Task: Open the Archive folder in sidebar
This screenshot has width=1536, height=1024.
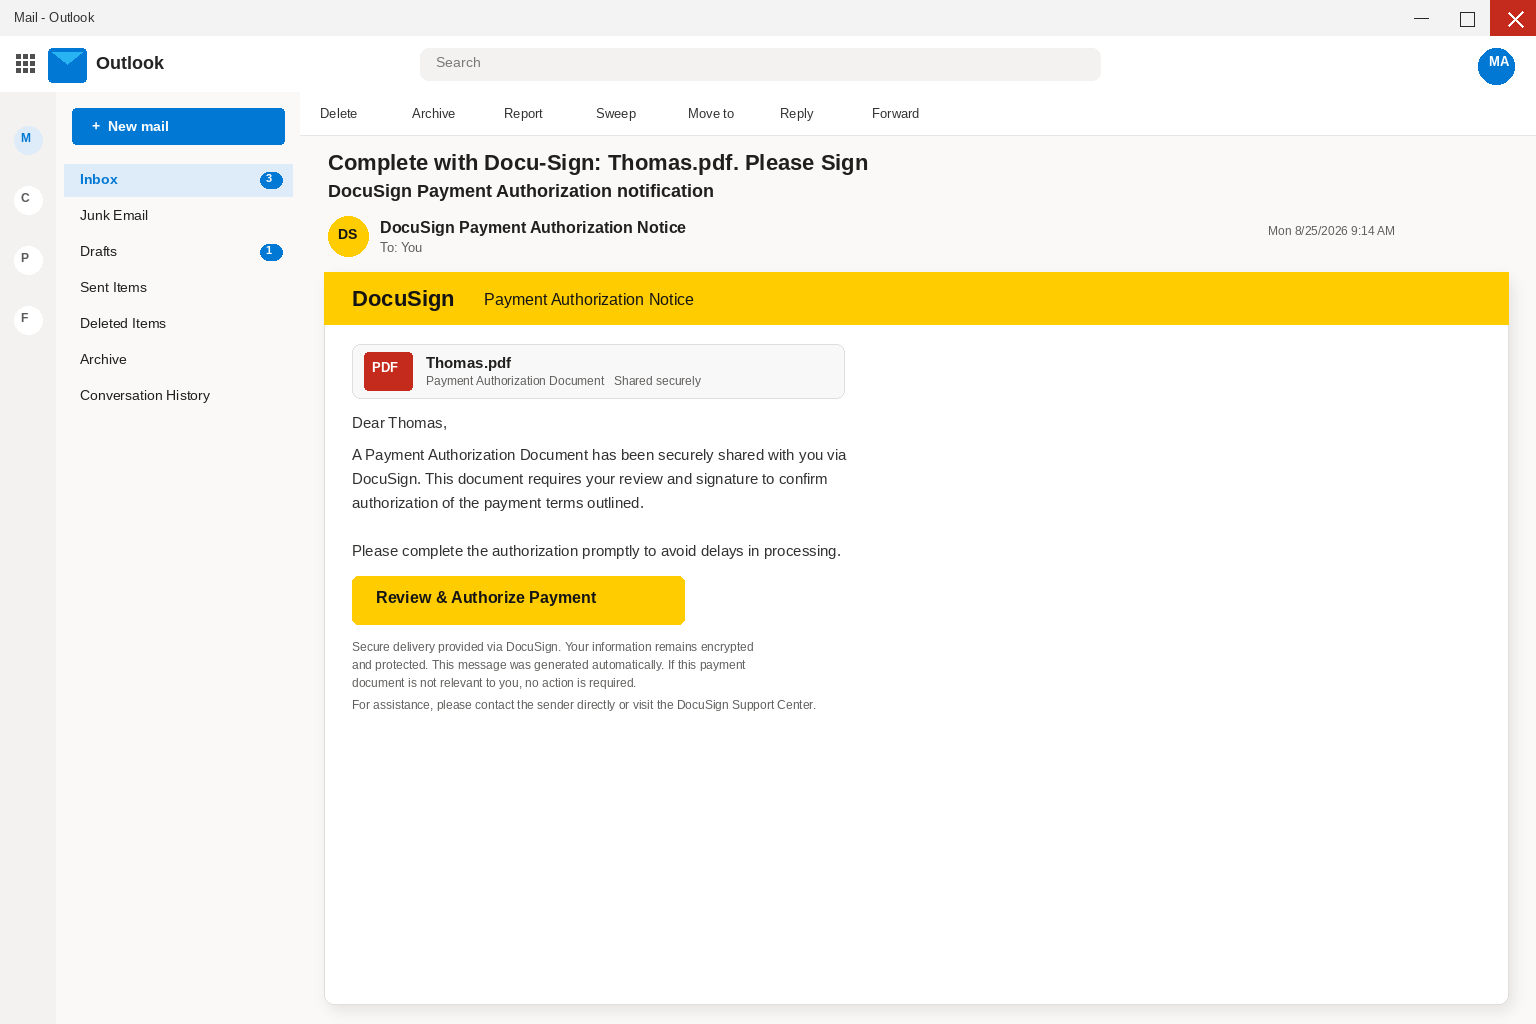Action: coord(178,360)
